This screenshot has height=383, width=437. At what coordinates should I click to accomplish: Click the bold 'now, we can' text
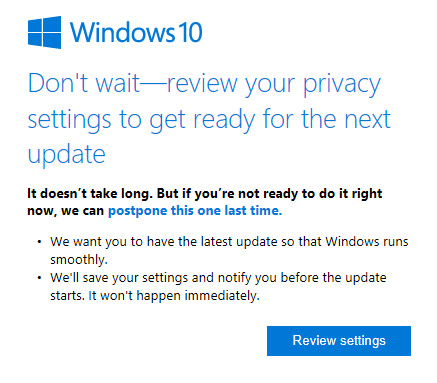(x=66, y=211)
